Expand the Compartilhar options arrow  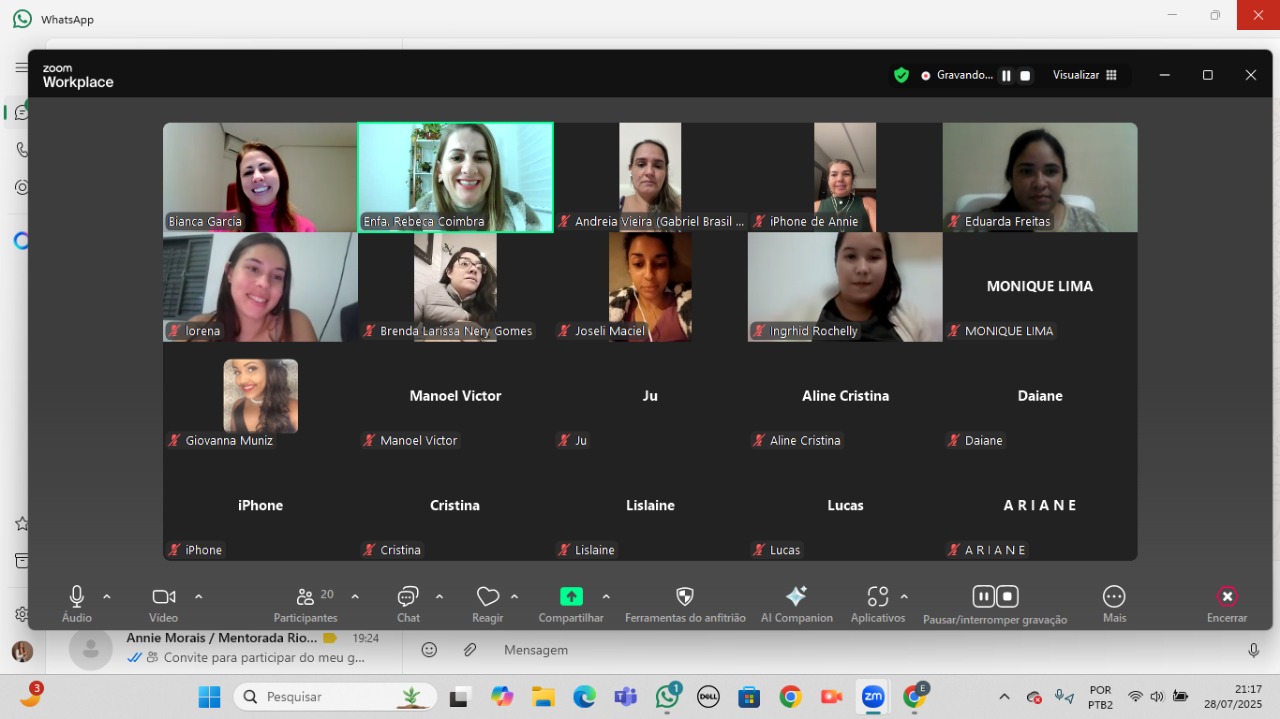(x=606, y=596)
